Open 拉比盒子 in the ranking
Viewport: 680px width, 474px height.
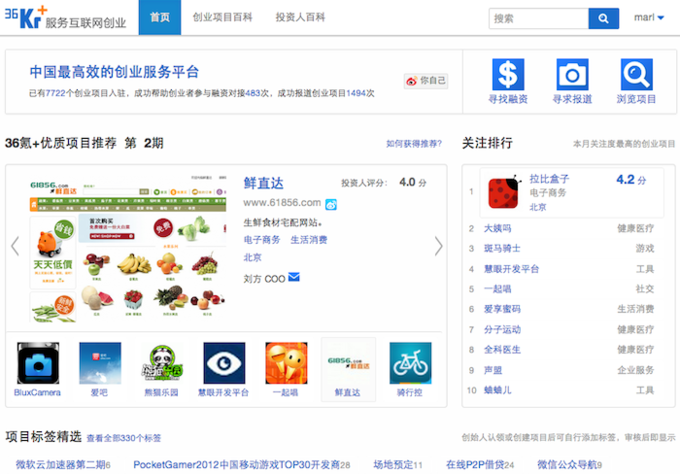(549, 179)
